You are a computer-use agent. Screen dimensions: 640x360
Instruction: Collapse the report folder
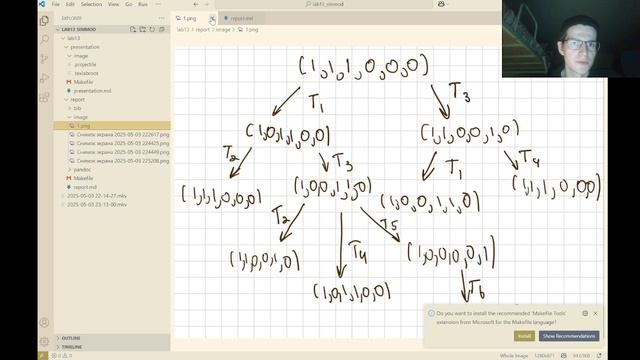(x=112, y=99)
